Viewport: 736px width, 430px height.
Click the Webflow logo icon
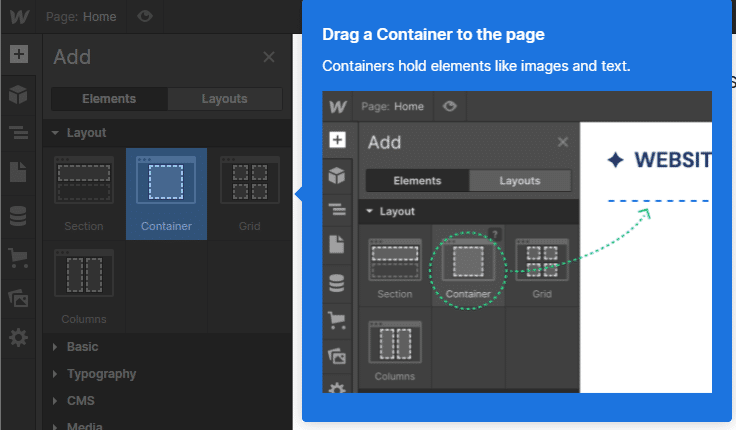pos(17,16)
